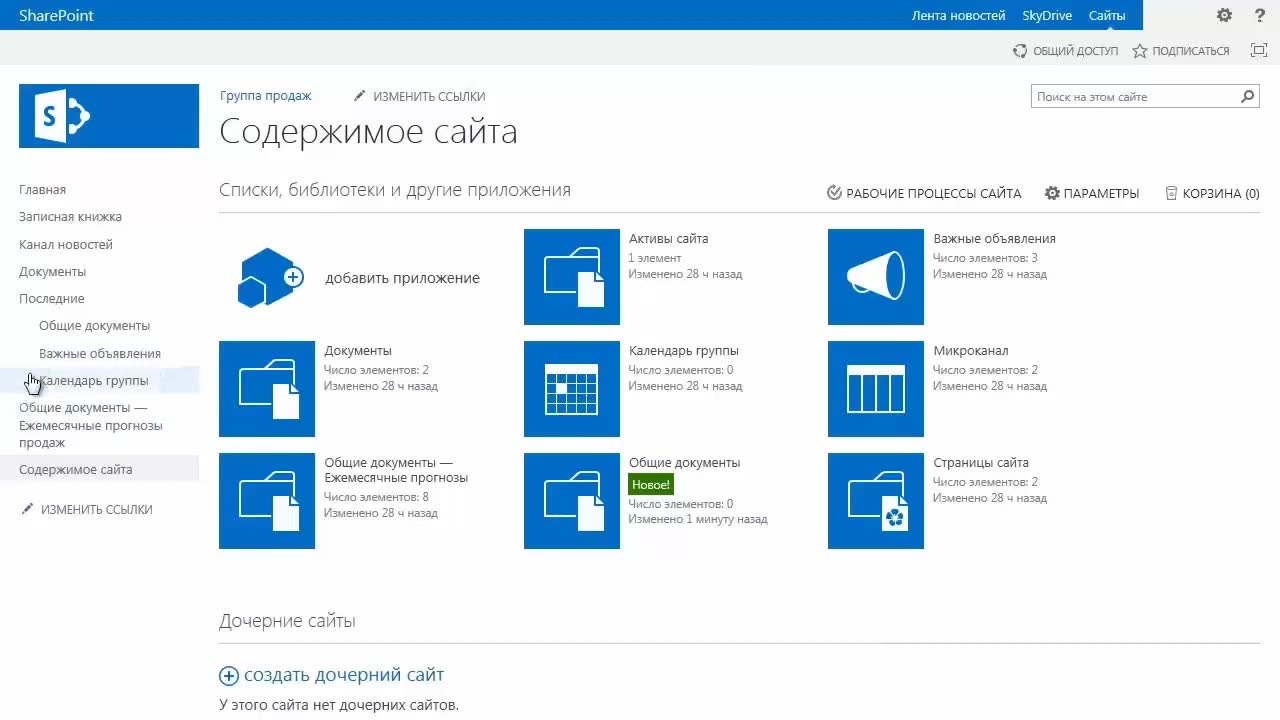The height and width of the screenshot is (720, 1280).
Task: Open Календарь группы under Последние
Action: tap(93, 380)
